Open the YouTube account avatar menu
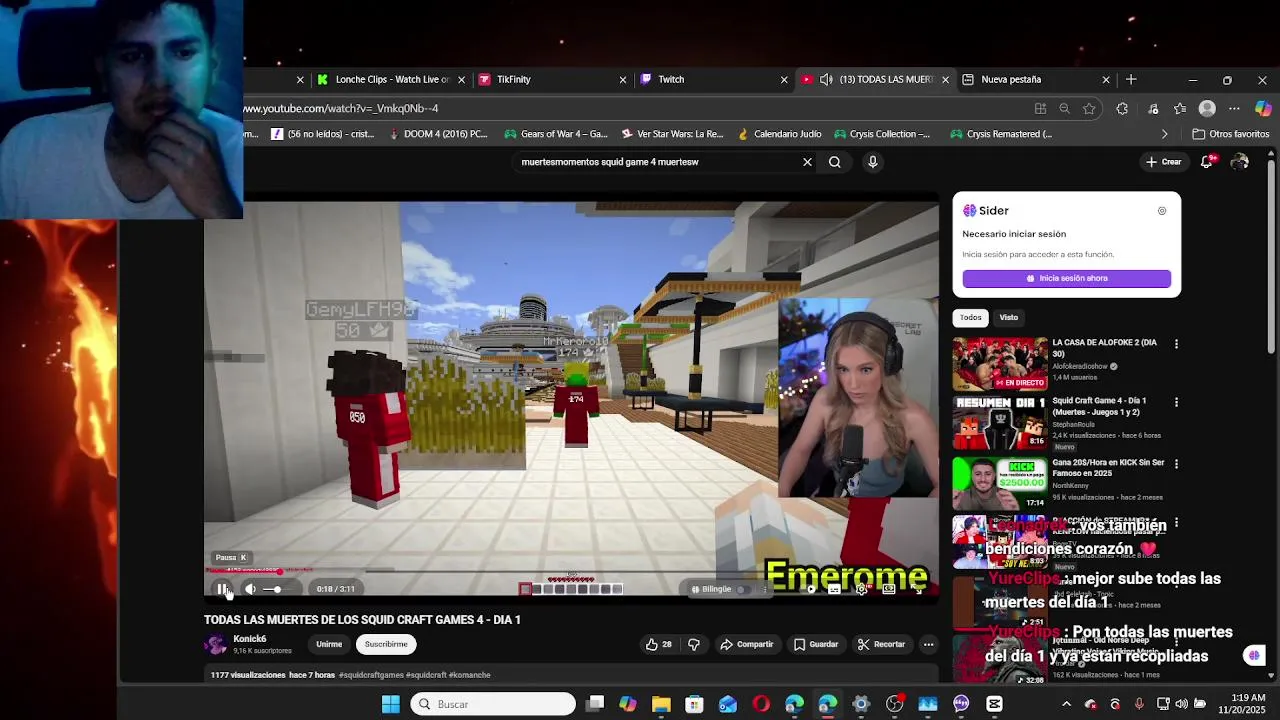1280x720 pixels. click(x=1240, y=162)
